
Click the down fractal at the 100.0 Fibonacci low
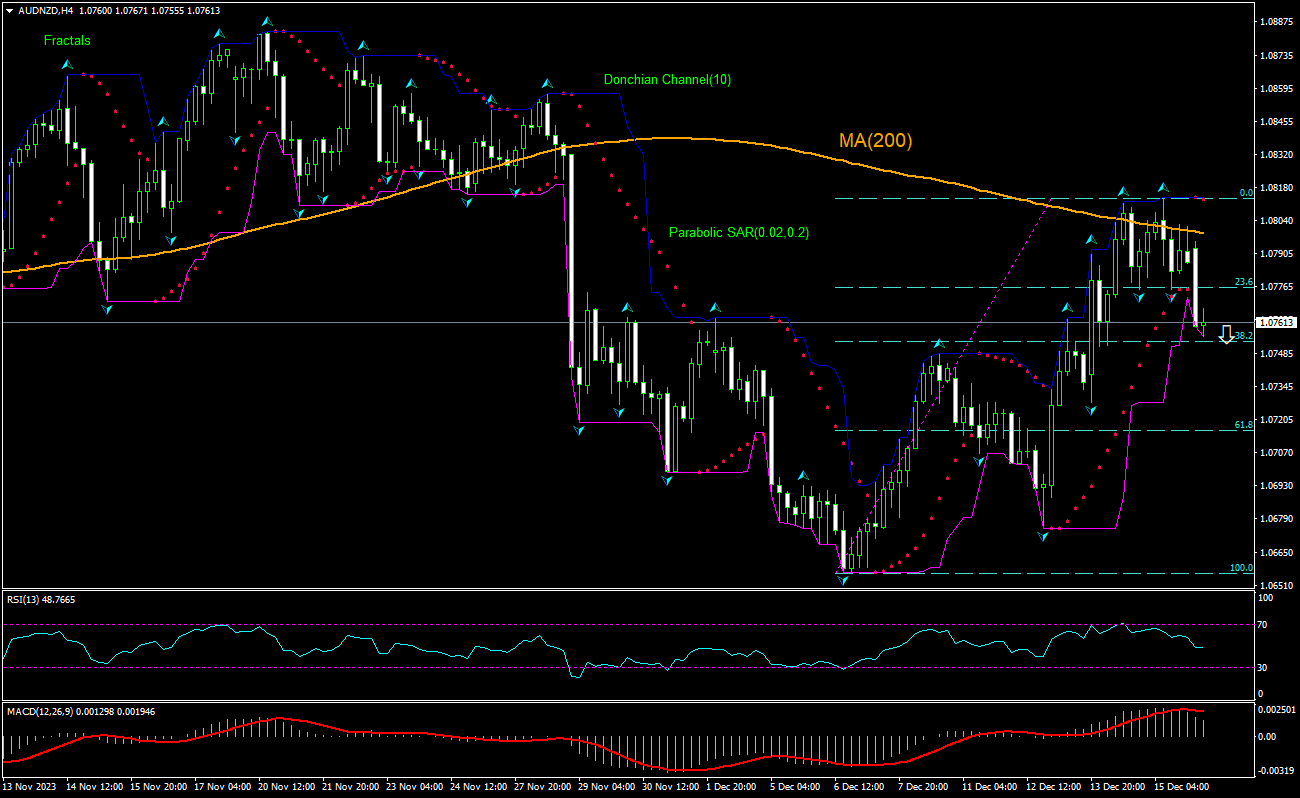(x=841, y=579)
